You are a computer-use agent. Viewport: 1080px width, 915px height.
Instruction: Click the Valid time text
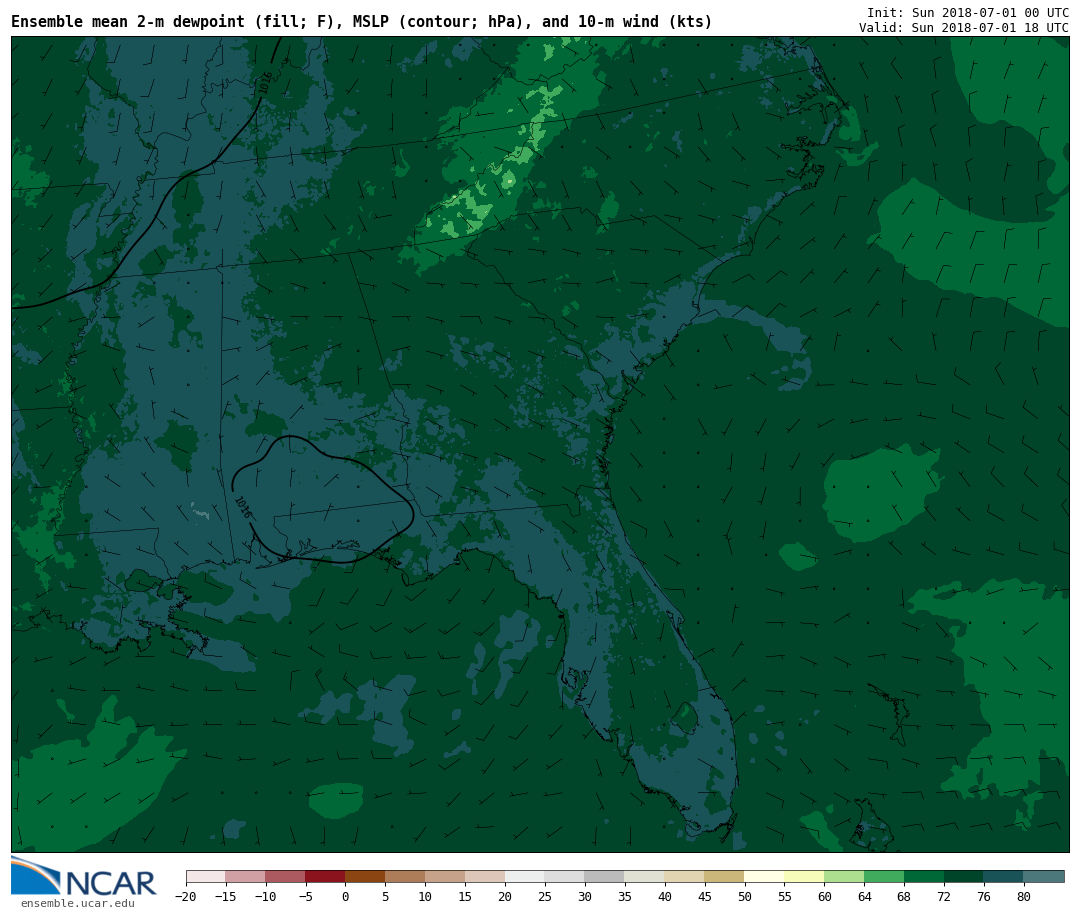[x=963, y=28]
